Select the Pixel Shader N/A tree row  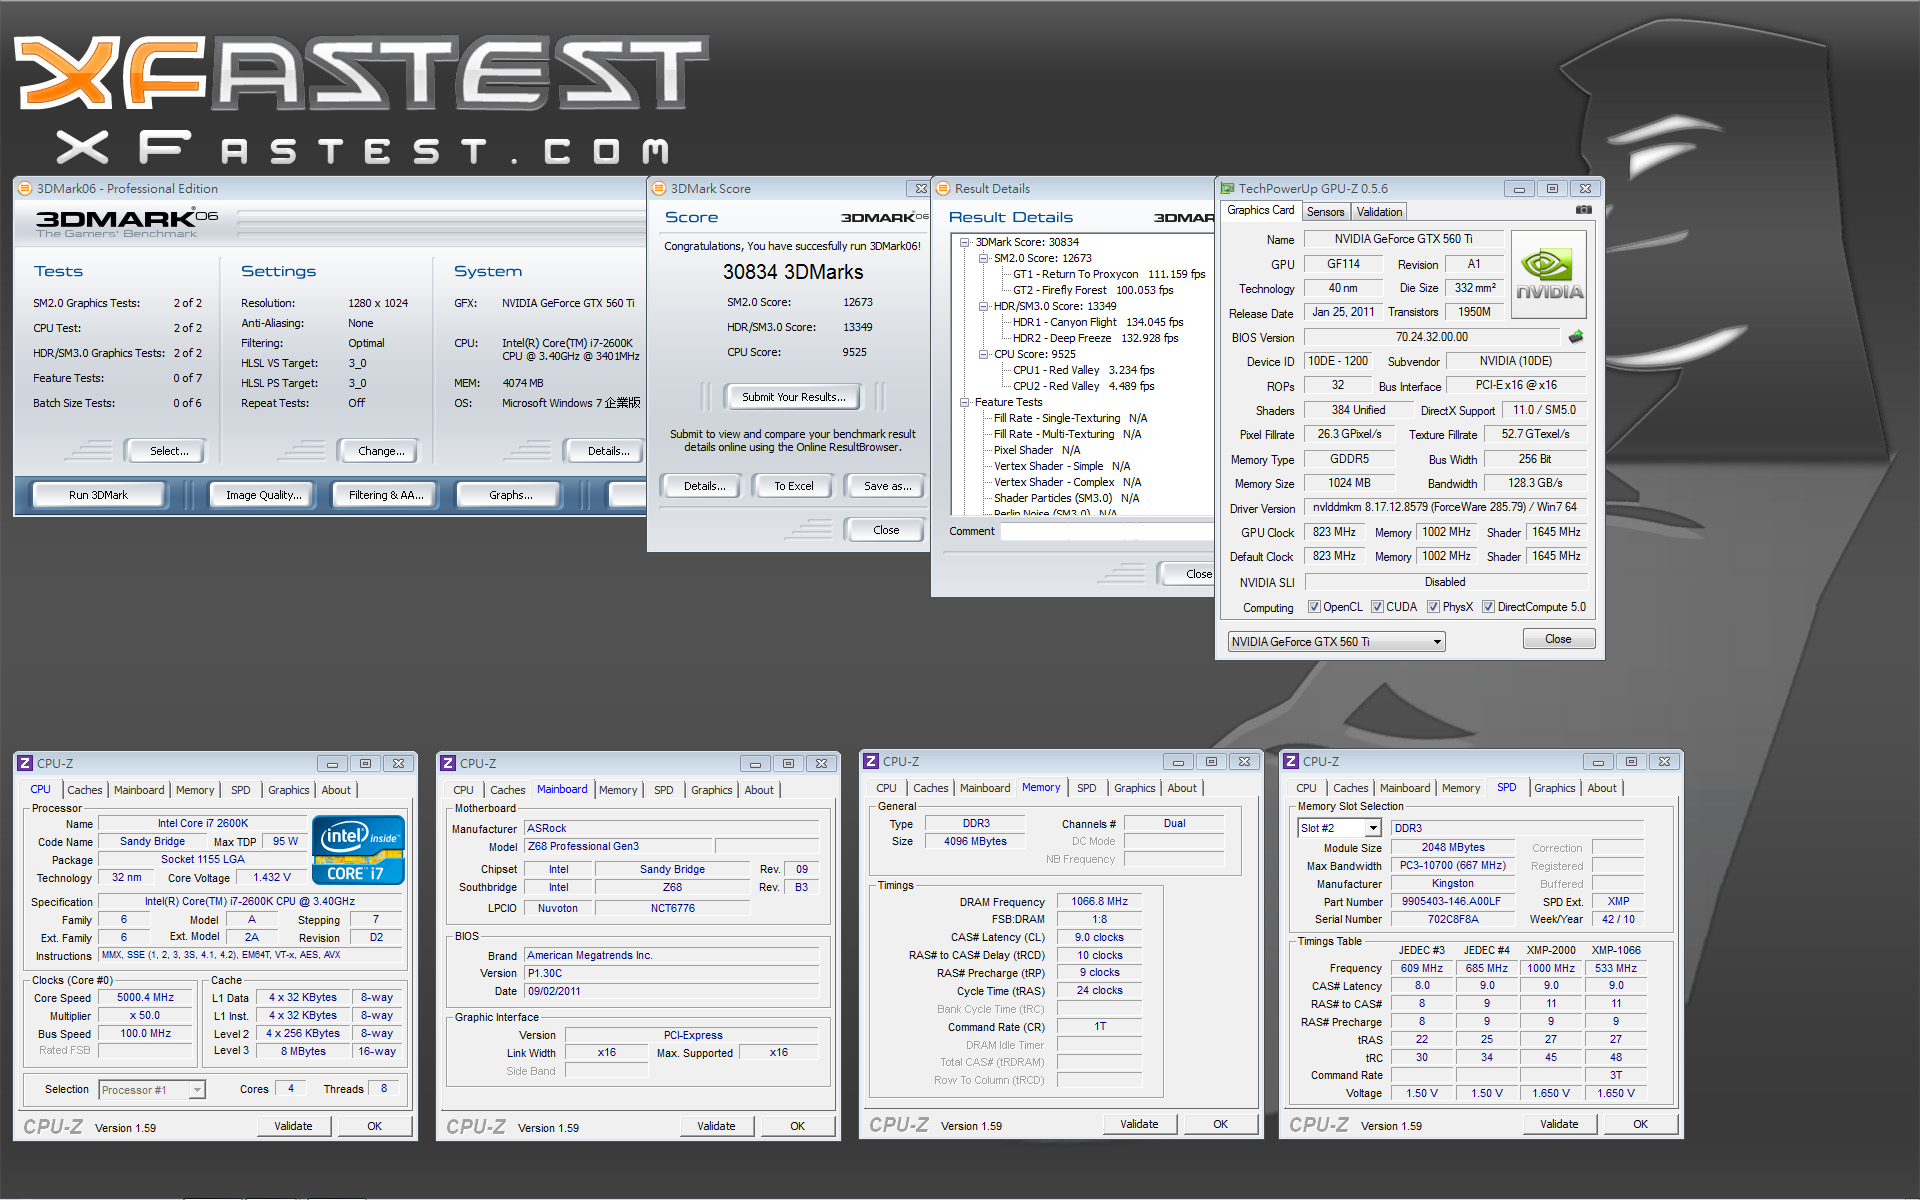pyautogui.click(x=1037, y=450)
